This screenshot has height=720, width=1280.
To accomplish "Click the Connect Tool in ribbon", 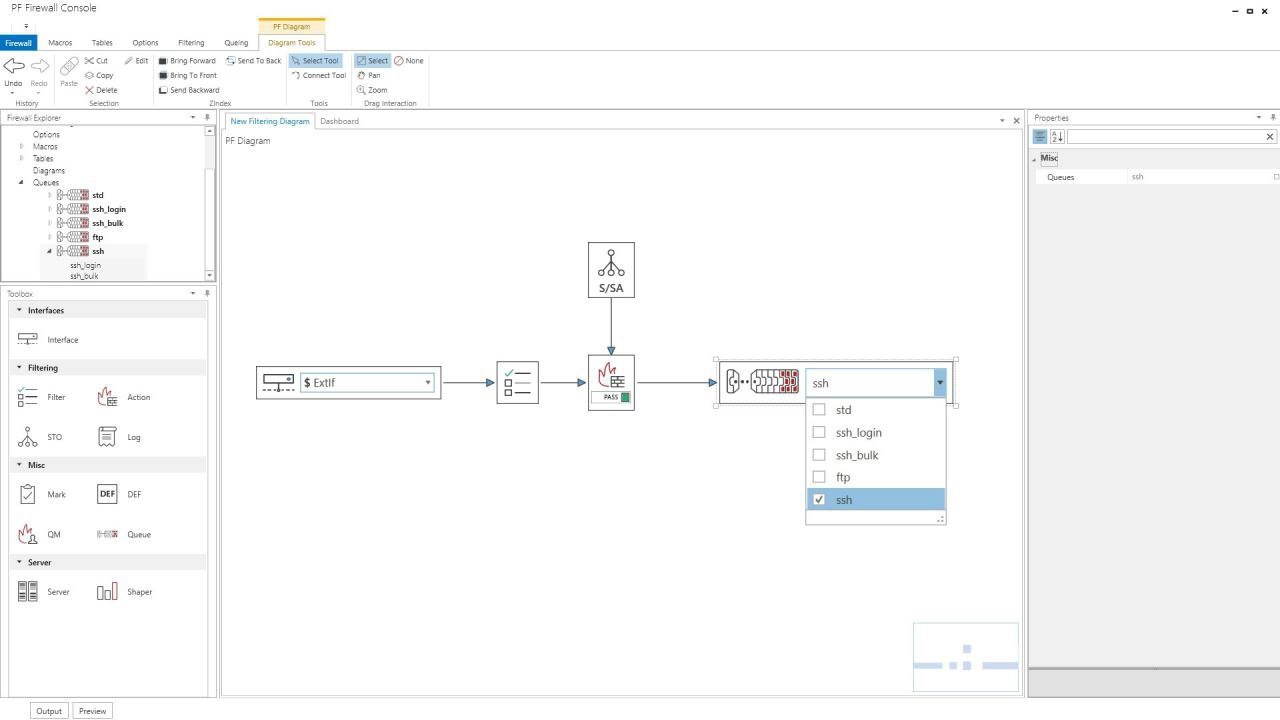I will pyautogui.click(x=318, y=75).
